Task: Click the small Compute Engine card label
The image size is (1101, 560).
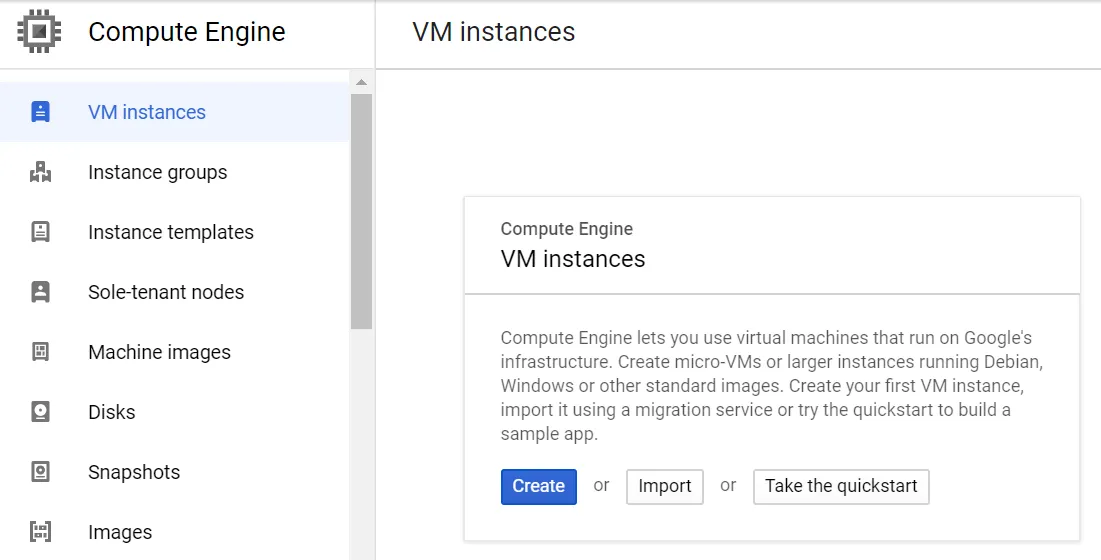Action: pos(567,229)
